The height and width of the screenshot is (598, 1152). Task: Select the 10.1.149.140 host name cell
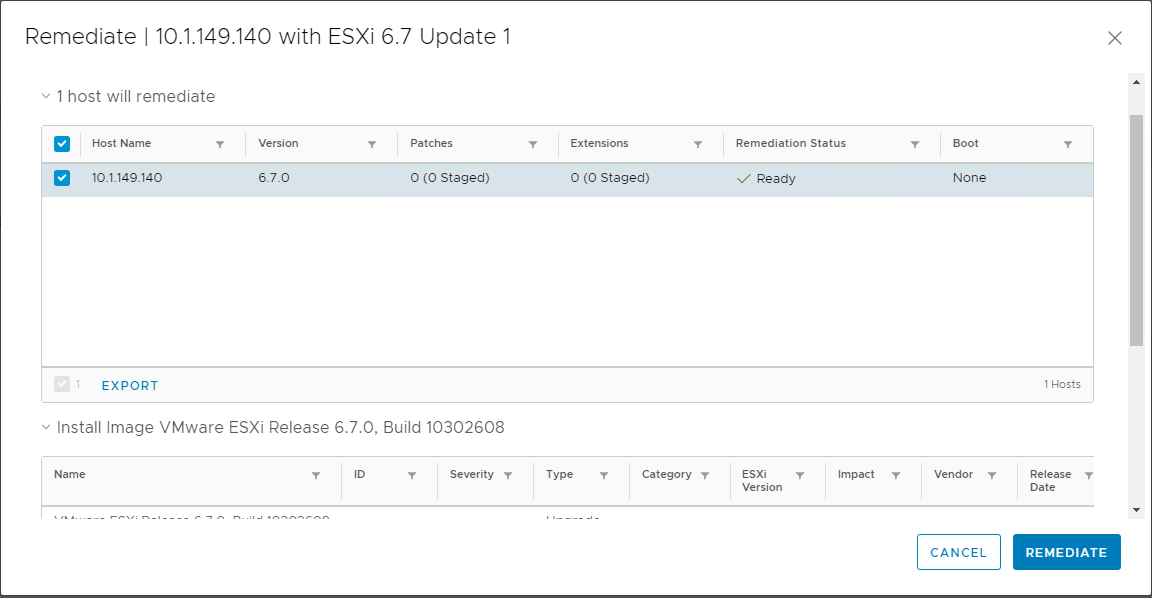click(127, 178)
